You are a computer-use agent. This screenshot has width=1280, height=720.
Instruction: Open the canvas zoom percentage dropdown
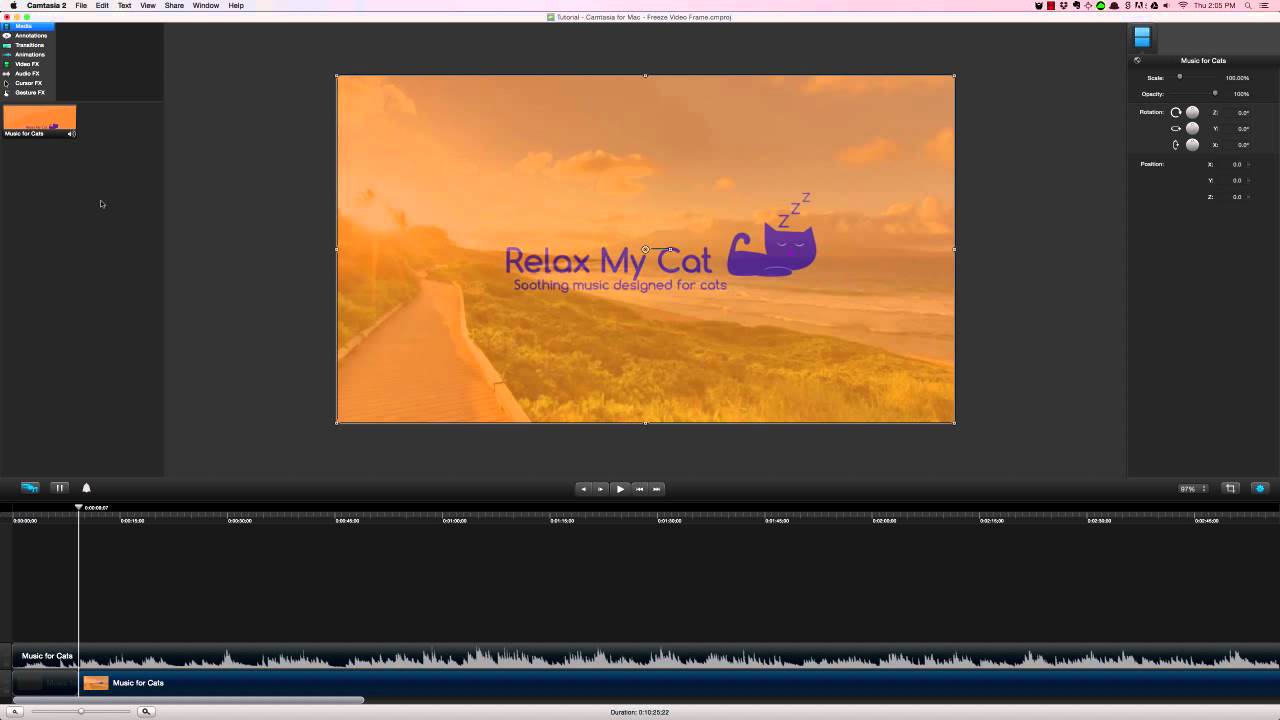[x=1193, y=489]
